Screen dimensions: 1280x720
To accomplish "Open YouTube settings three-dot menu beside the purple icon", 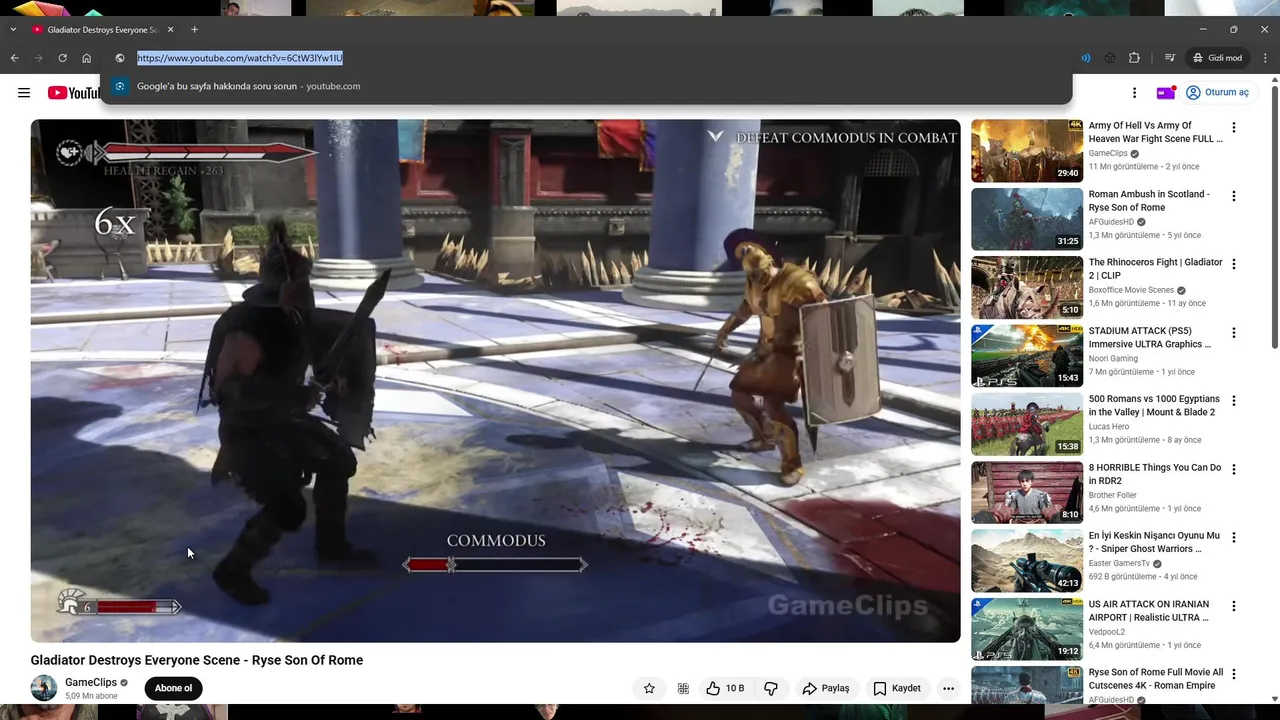I will 1134,93.
